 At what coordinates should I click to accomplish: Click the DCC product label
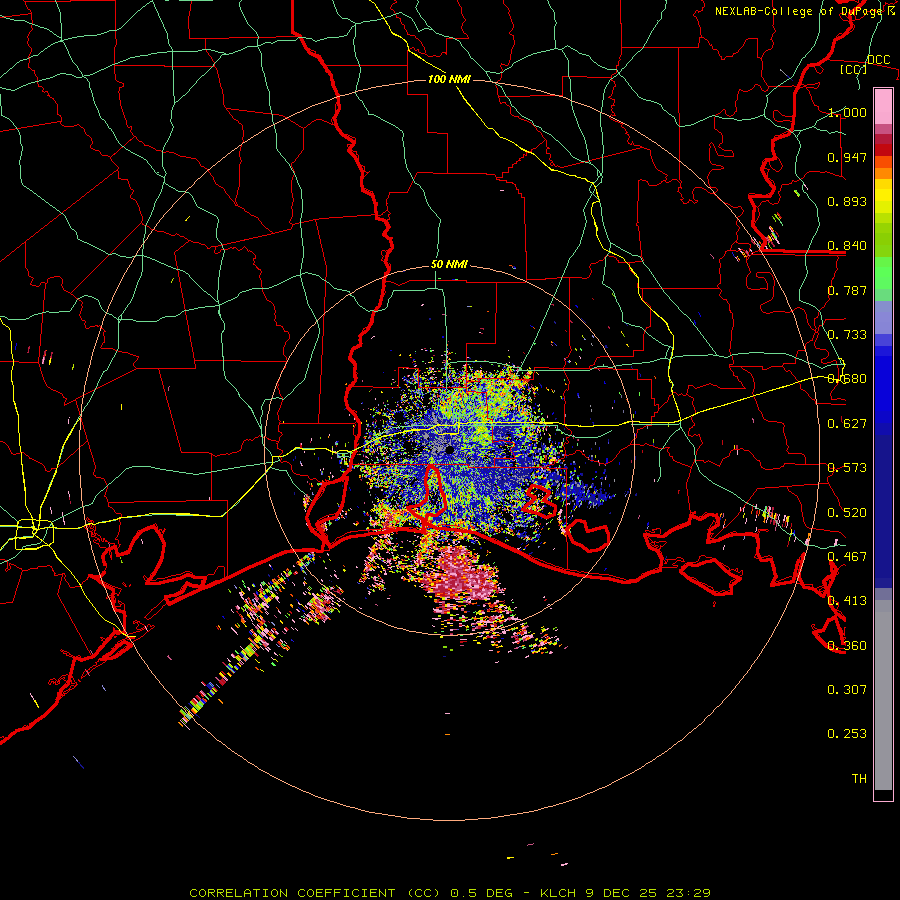[878, 60]
